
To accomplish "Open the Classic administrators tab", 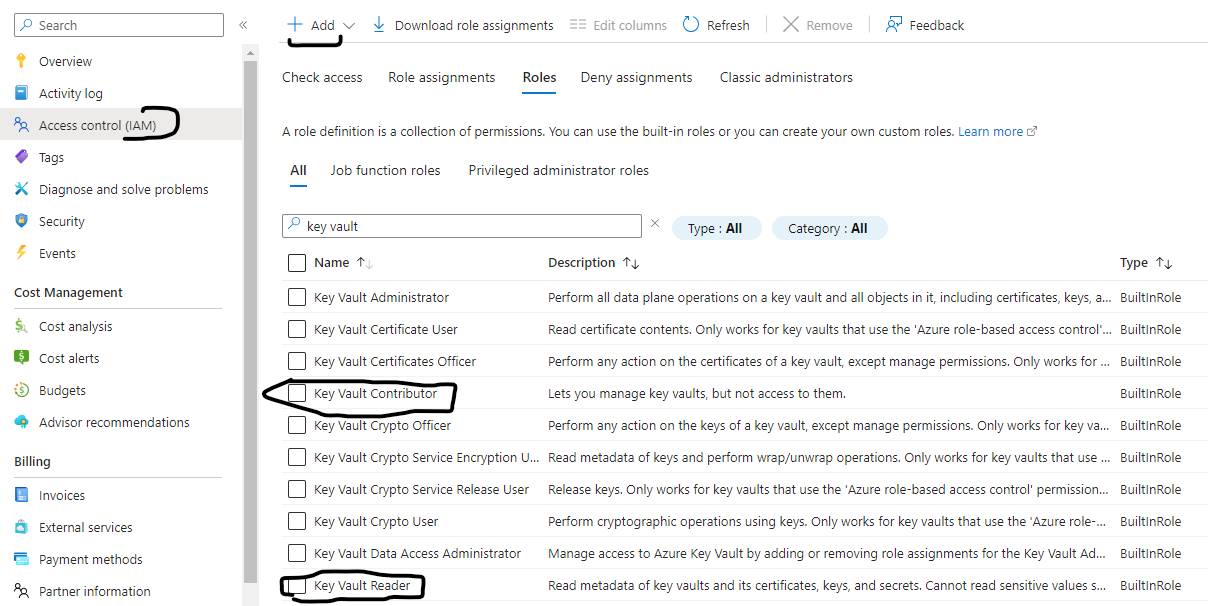I will [786, 77].
